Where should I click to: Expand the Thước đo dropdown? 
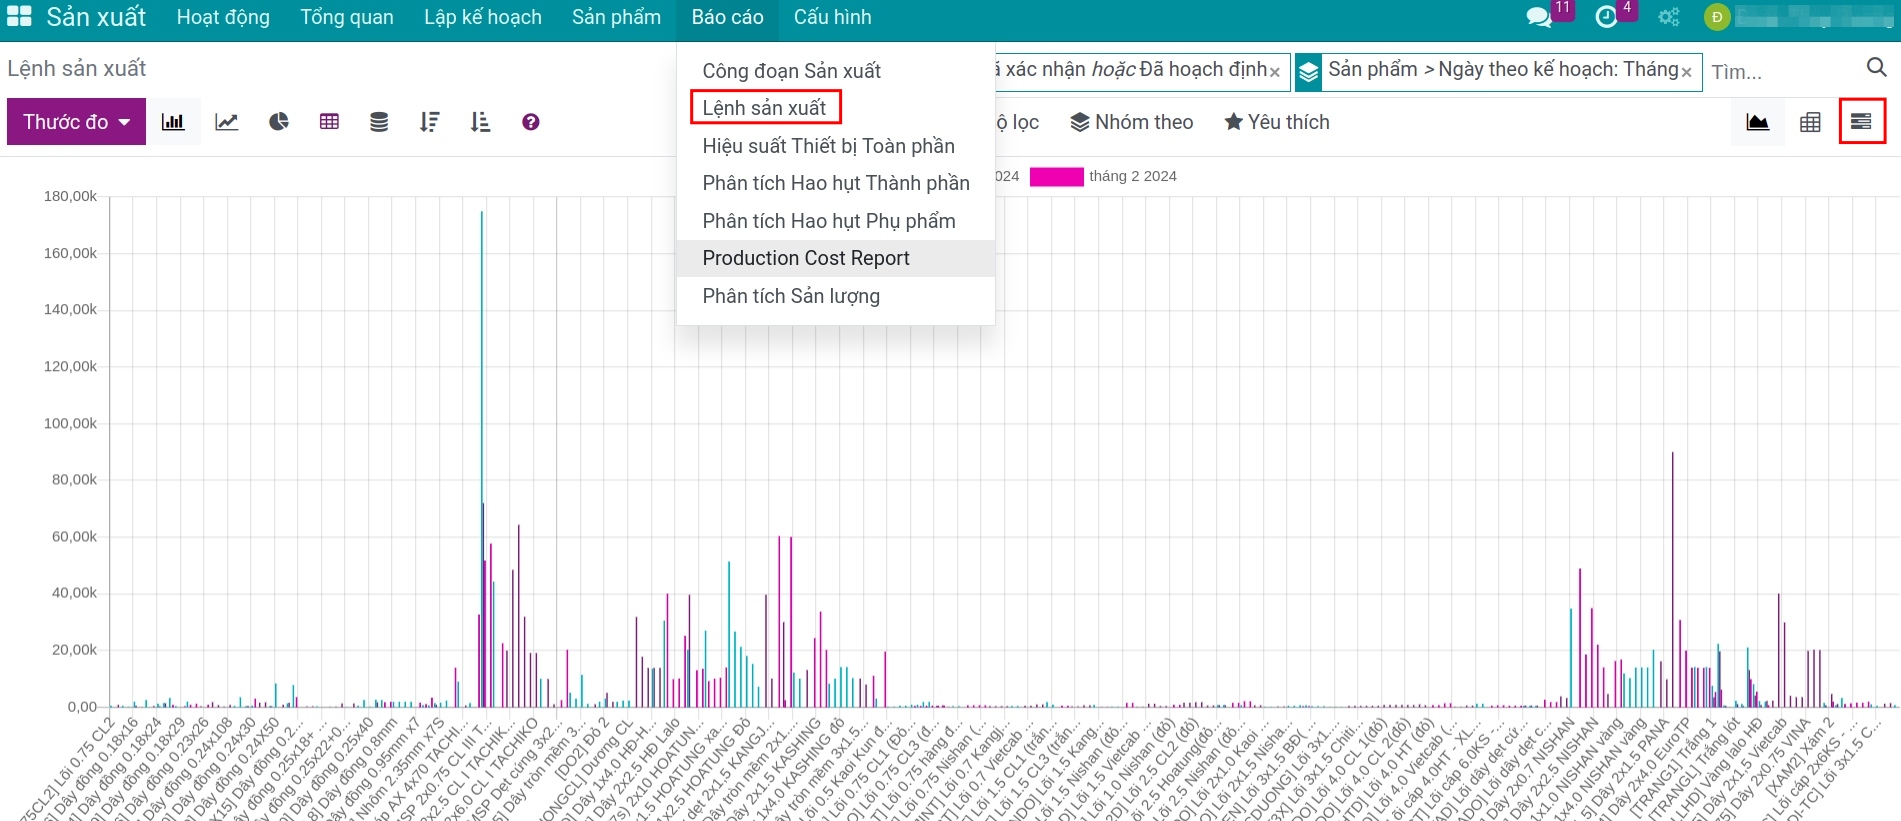(76, 122)
